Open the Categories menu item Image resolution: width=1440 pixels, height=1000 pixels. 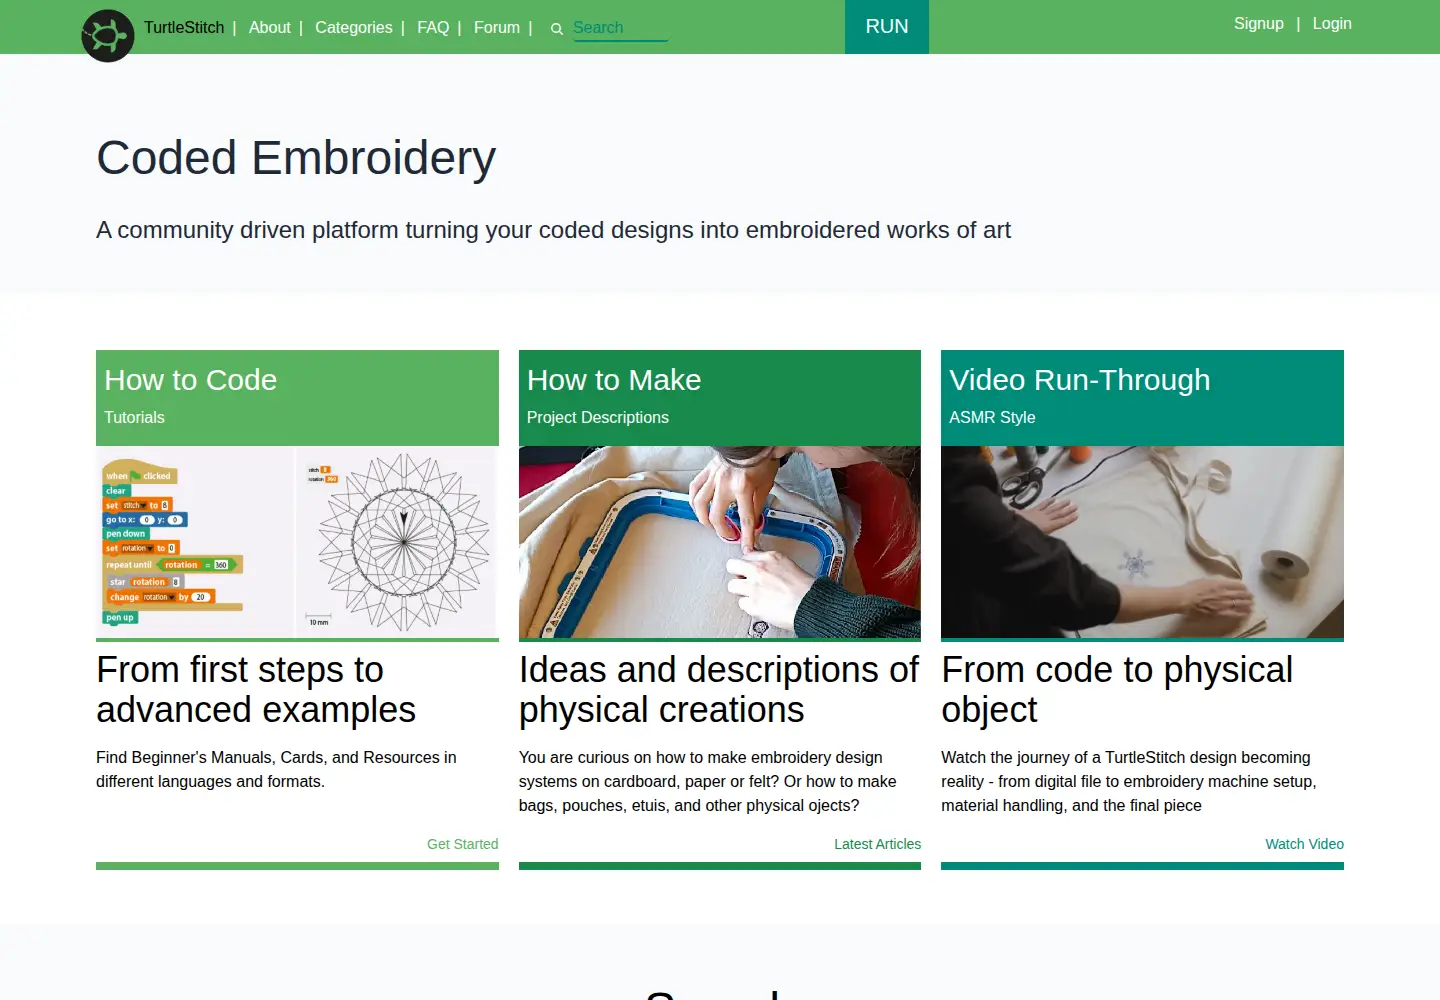coord(354,28)
